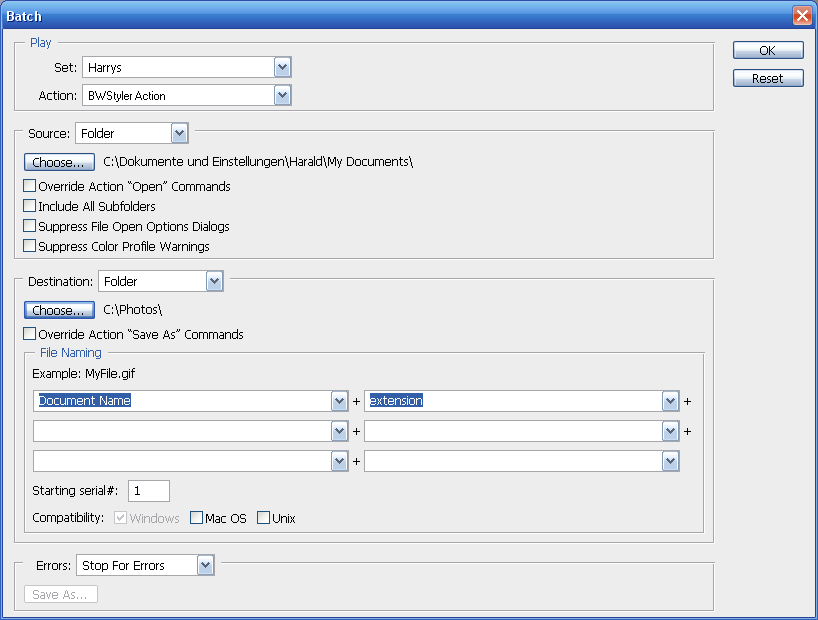Click the OK button

pos(767,50)
